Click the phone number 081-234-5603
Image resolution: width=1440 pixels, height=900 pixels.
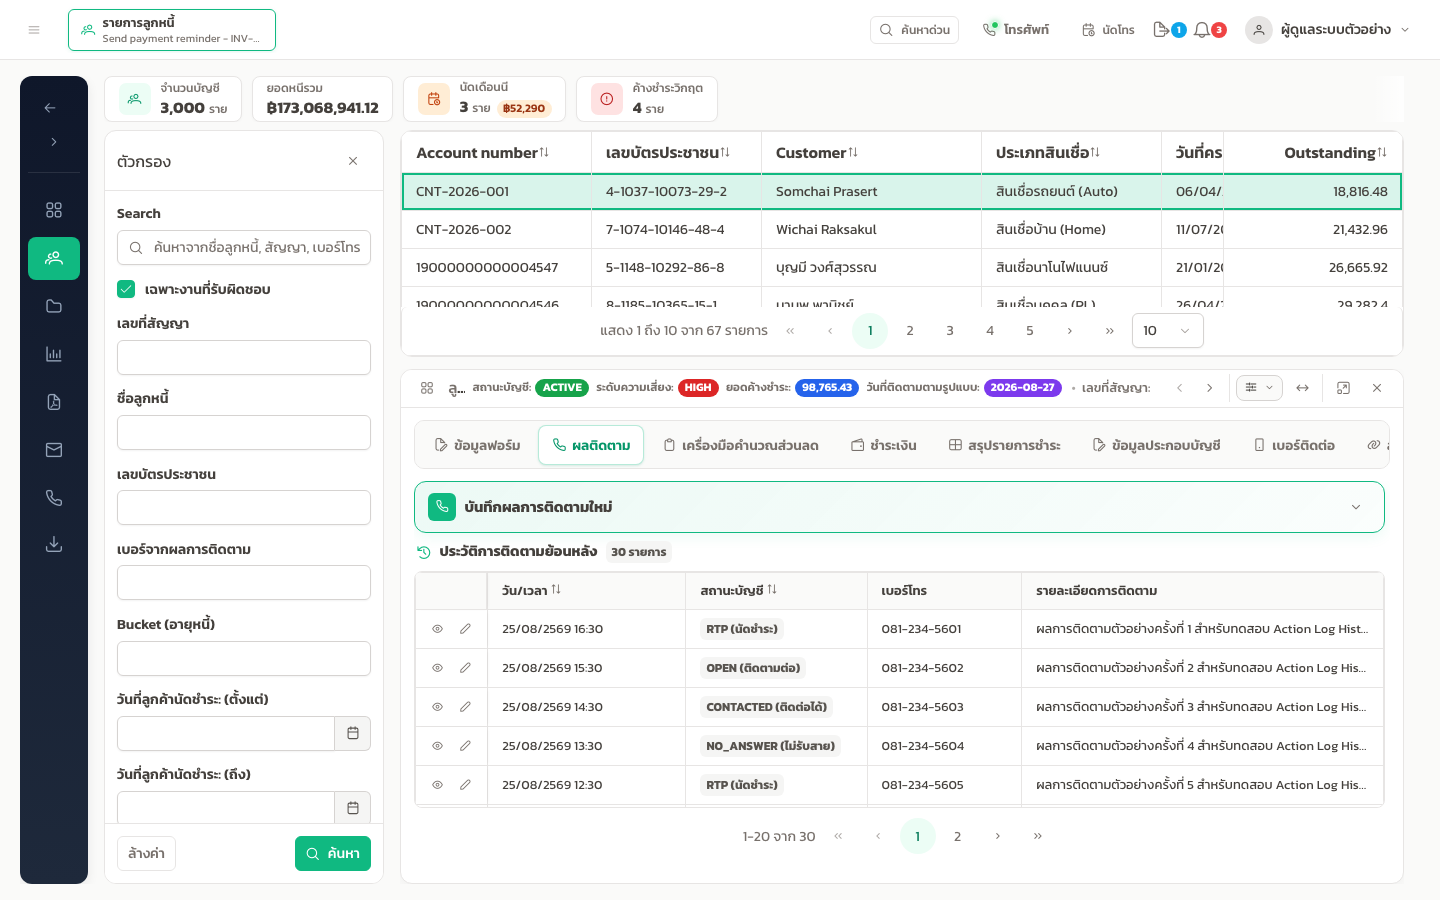[x=922, y=707]
